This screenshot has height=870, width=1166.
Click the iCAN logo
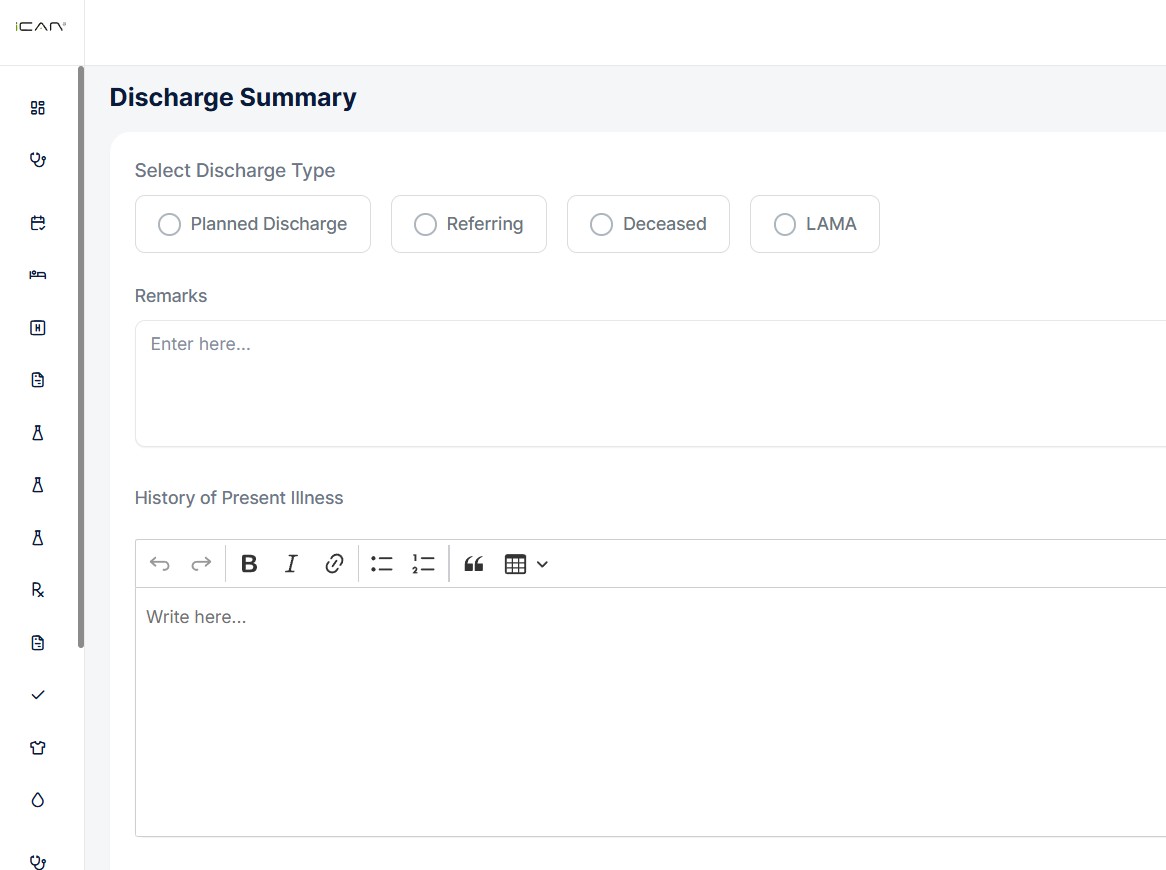pyautogui.click(x=41, y=27)
